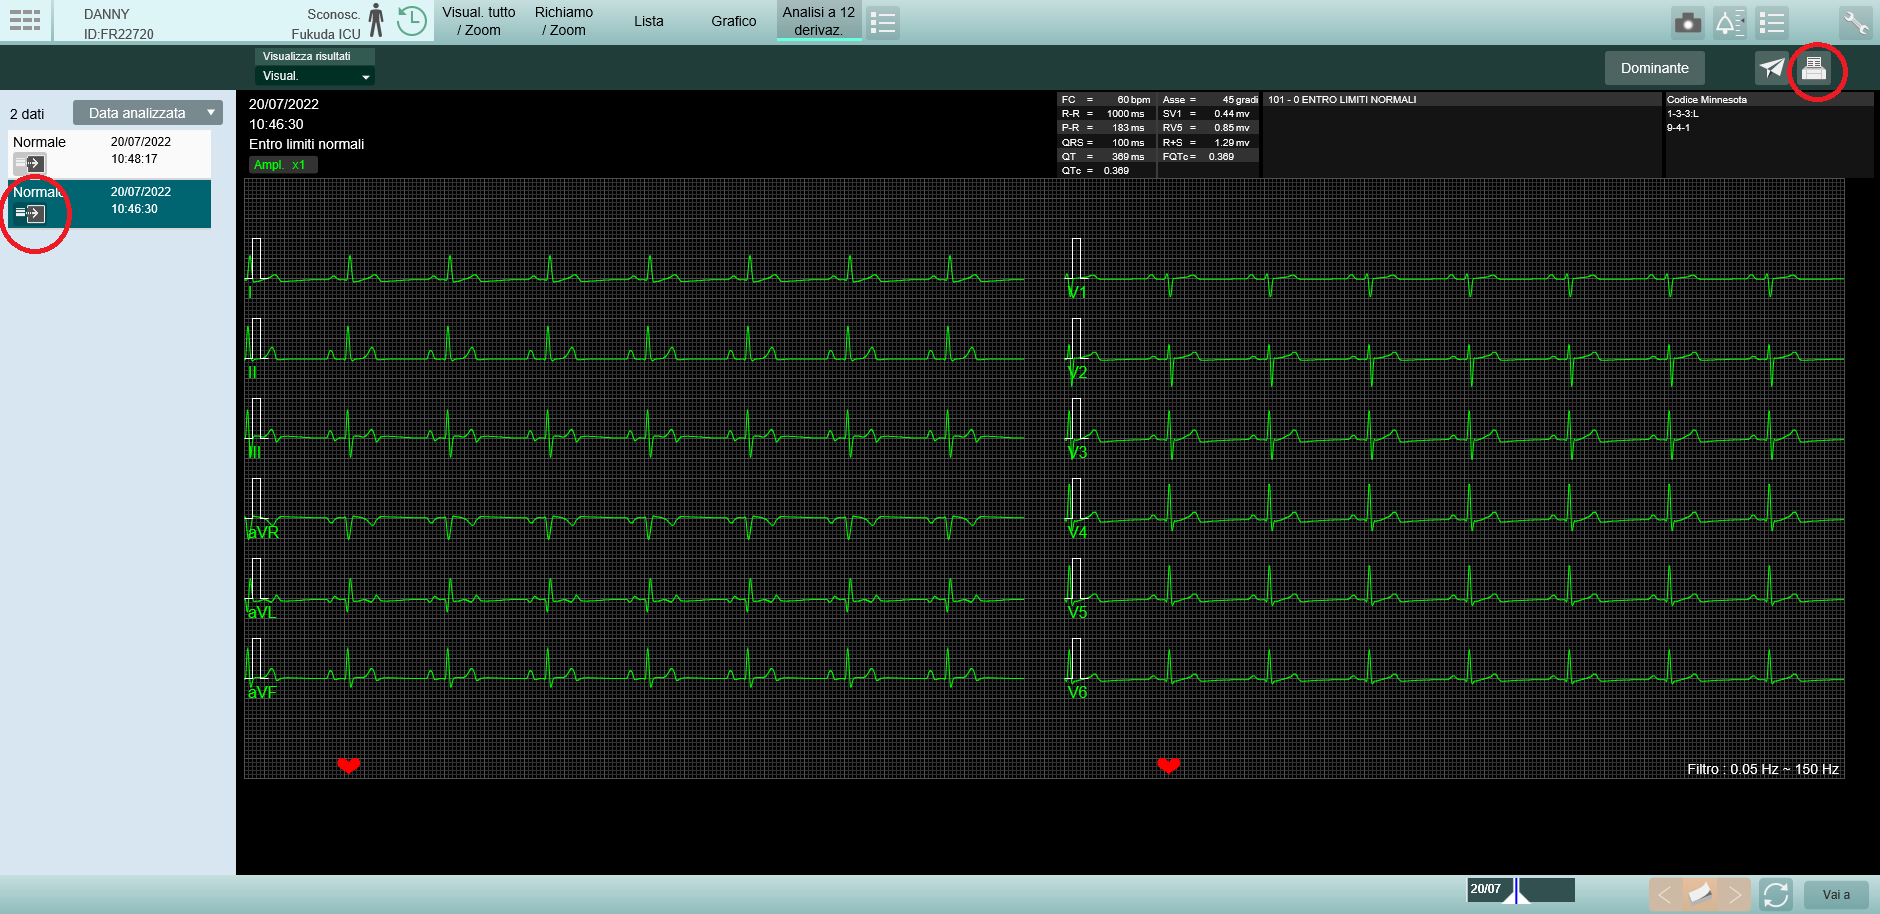1880x914 pixels.
Task: Click patient name DANNY
Action: pos(107,14)
